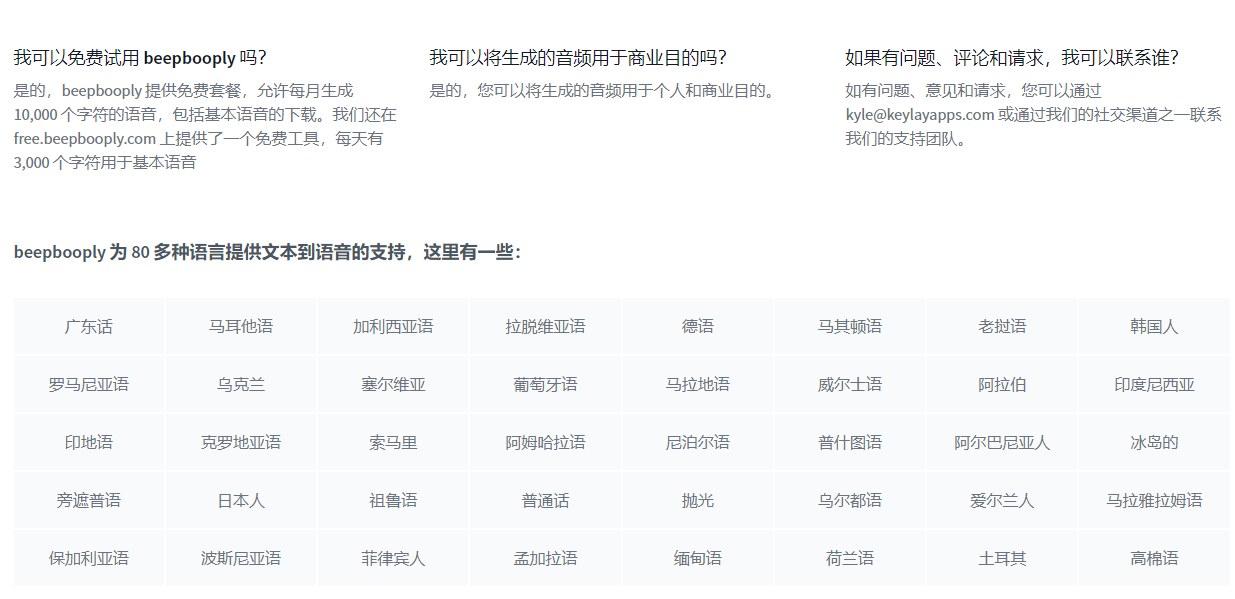Click the 阿拉伯 language cell
This screenshot has height=599, width=1235.
click(x=1001, y=384)
